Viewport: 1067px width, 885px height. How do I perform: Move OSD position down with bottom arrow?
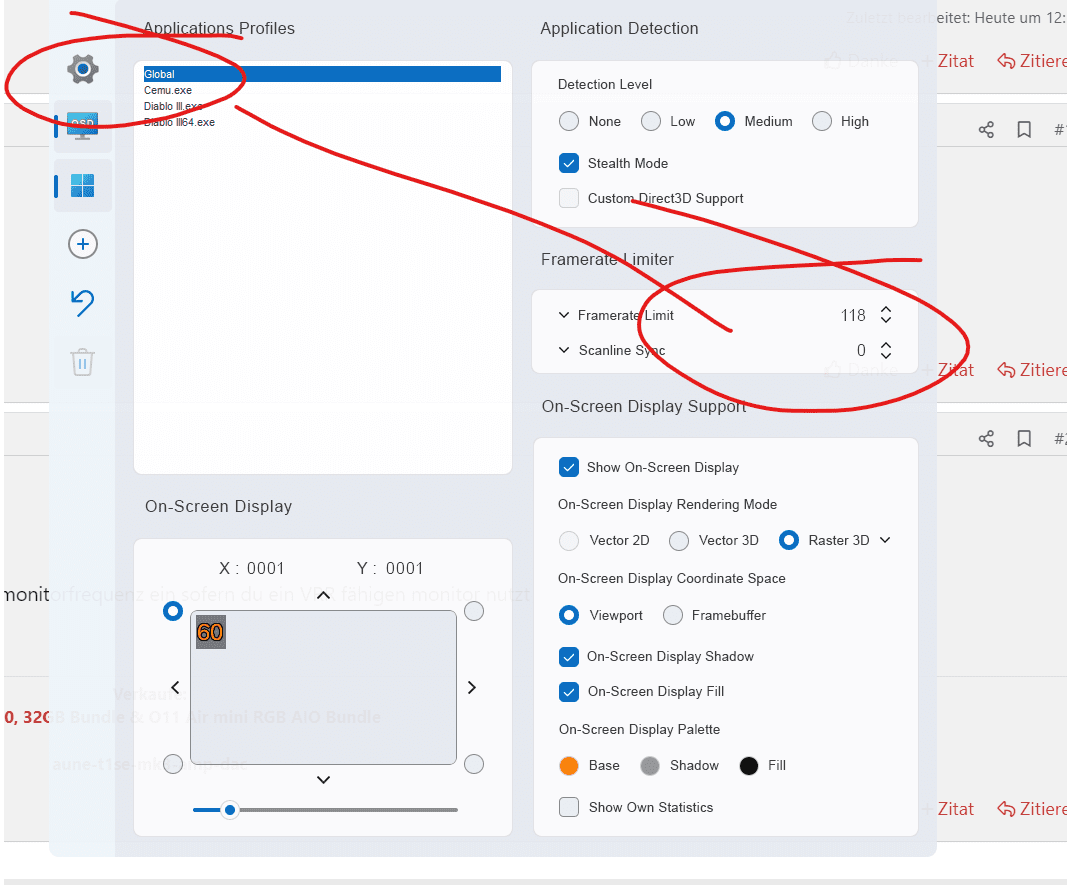[x=324, y=780]
